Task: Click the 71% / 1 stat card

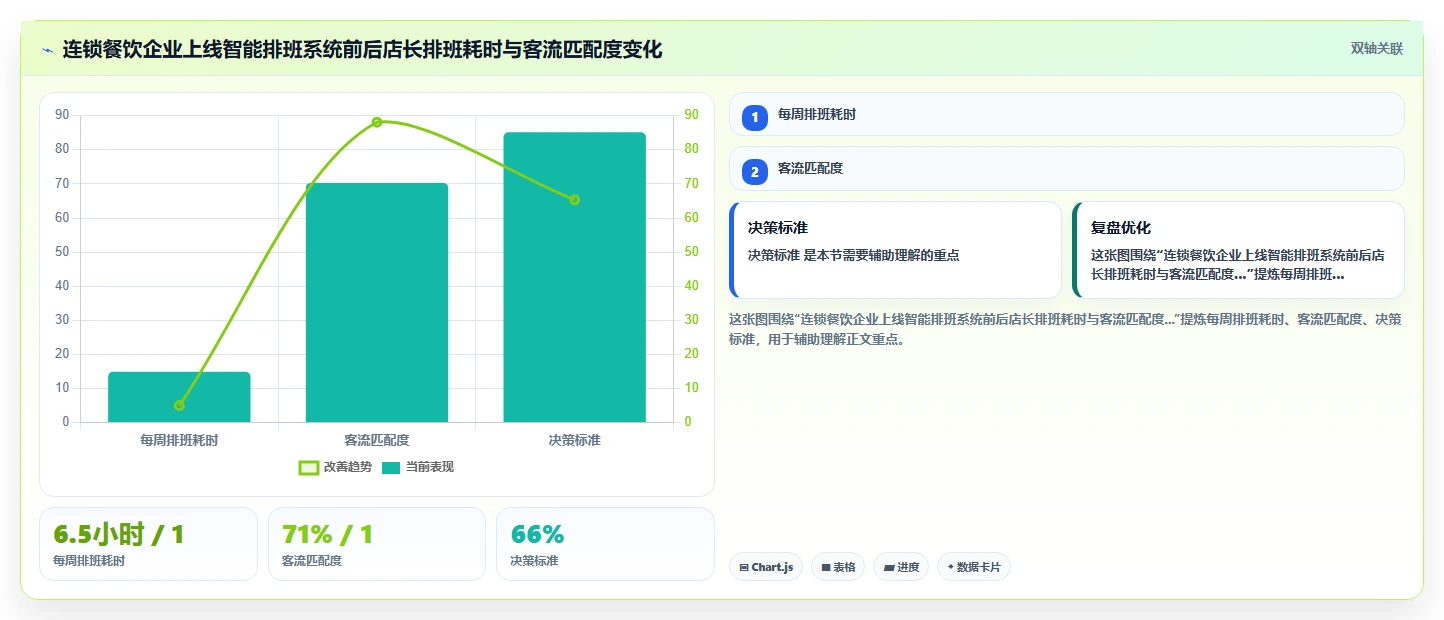Action: click(377, 544)
